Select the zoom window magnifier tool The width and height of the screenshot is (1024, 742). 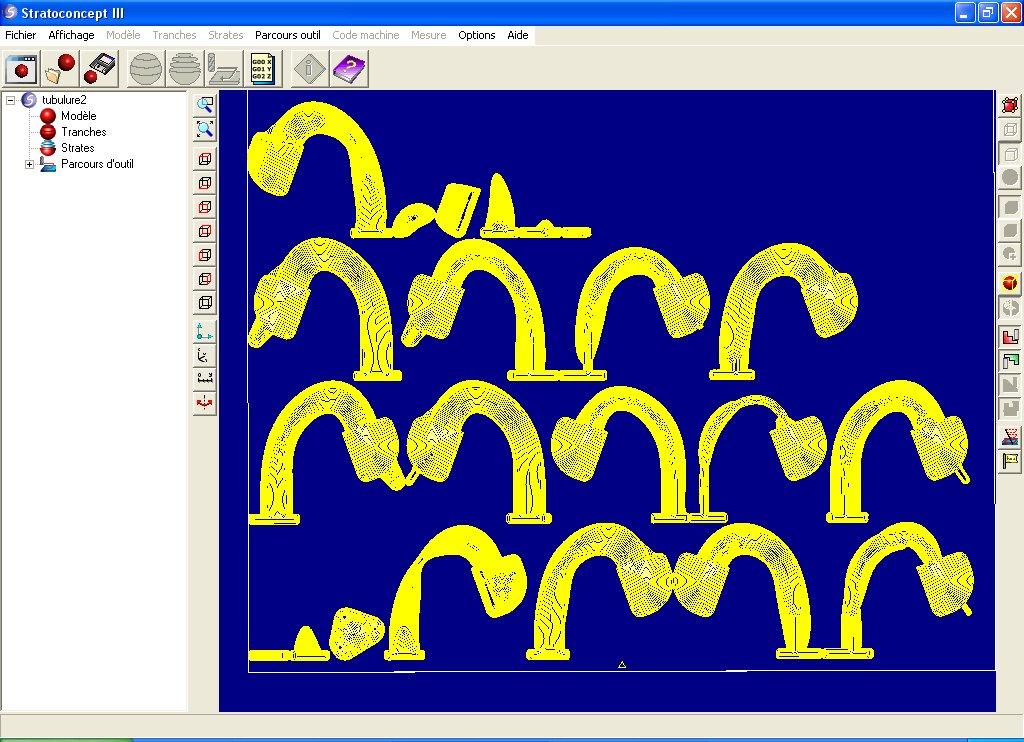coord(205,105)
